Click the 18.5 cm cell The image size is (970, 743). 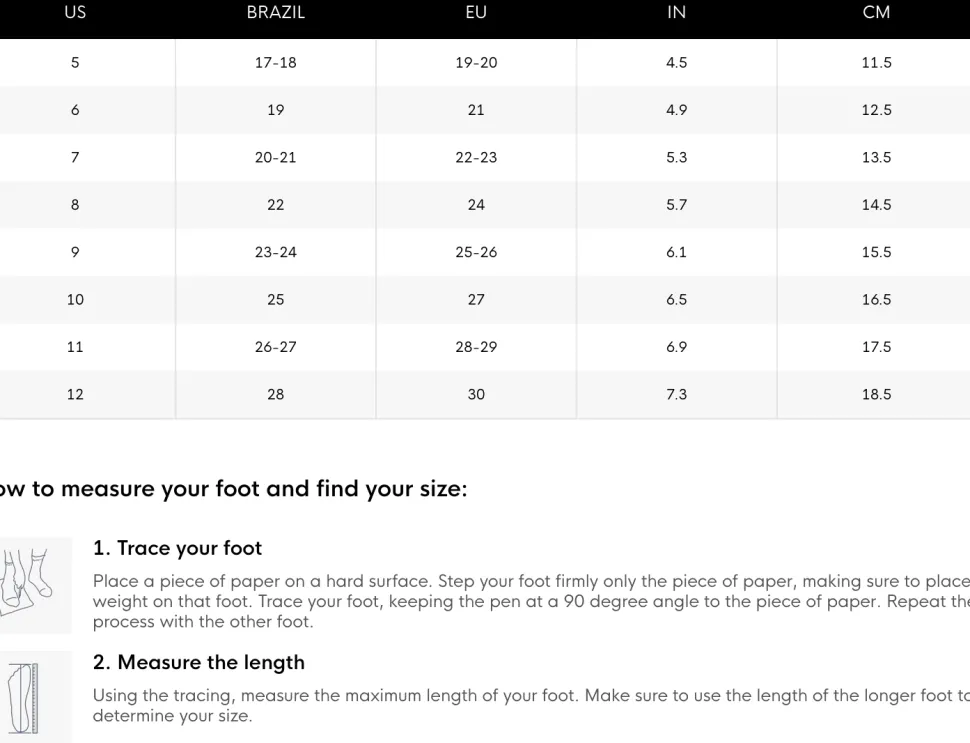(876, 394)
